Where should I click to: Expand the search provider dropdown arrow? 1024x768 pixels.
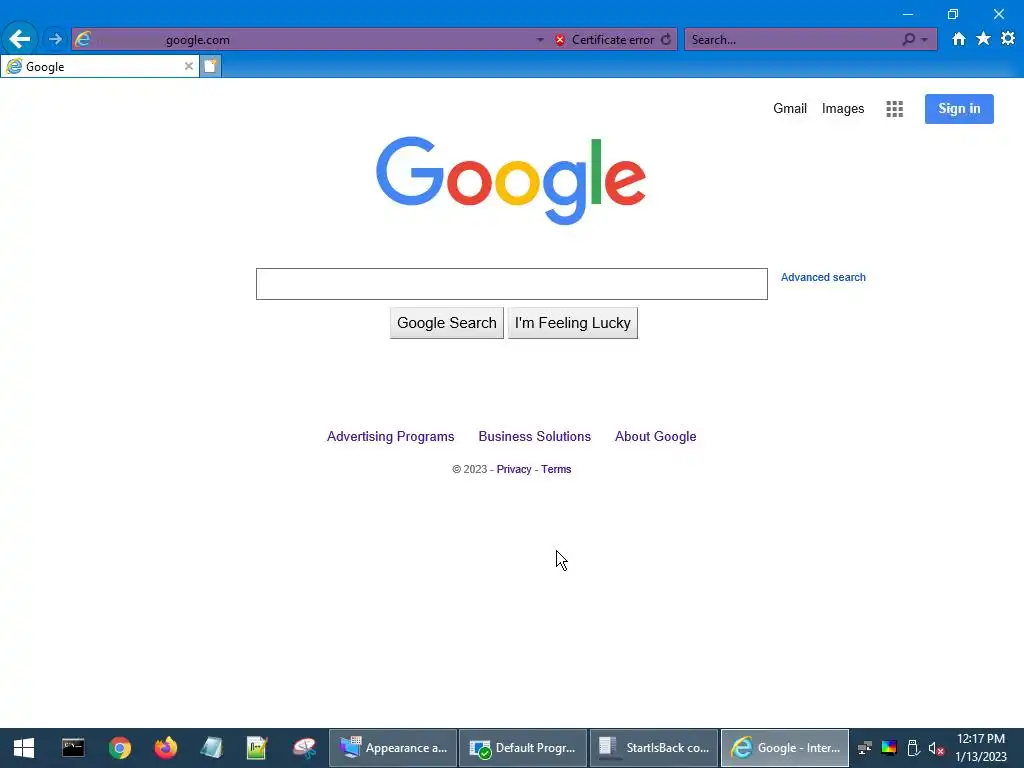pyautogui.click(x=924, y=40)
